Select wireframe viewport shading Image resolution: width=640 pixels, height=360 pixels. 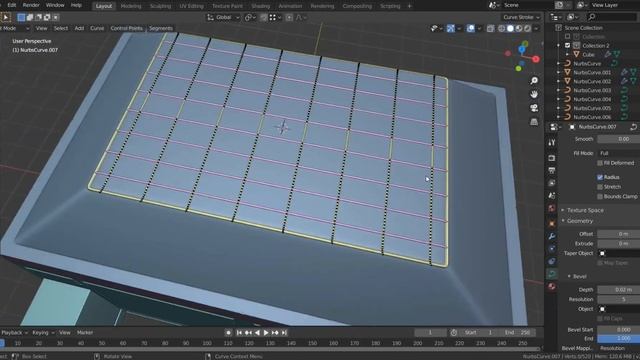(x=502, y=28)
